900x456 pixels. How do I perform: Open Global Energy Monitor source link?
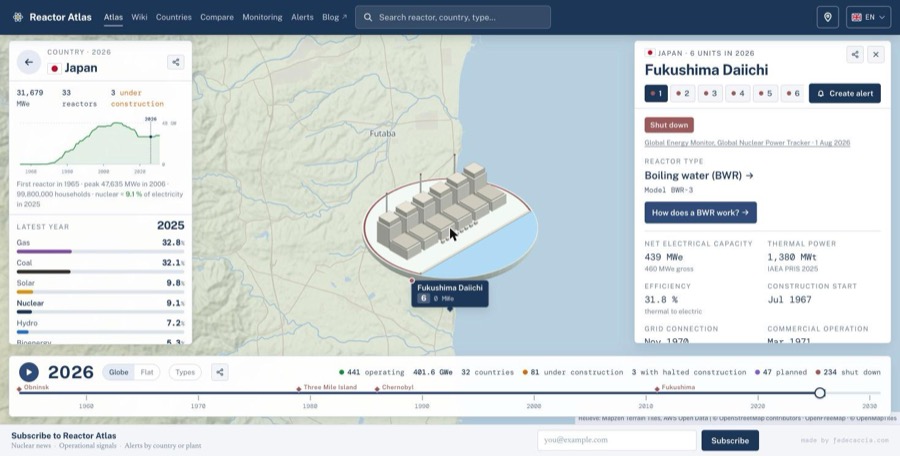tap(747, 143)
